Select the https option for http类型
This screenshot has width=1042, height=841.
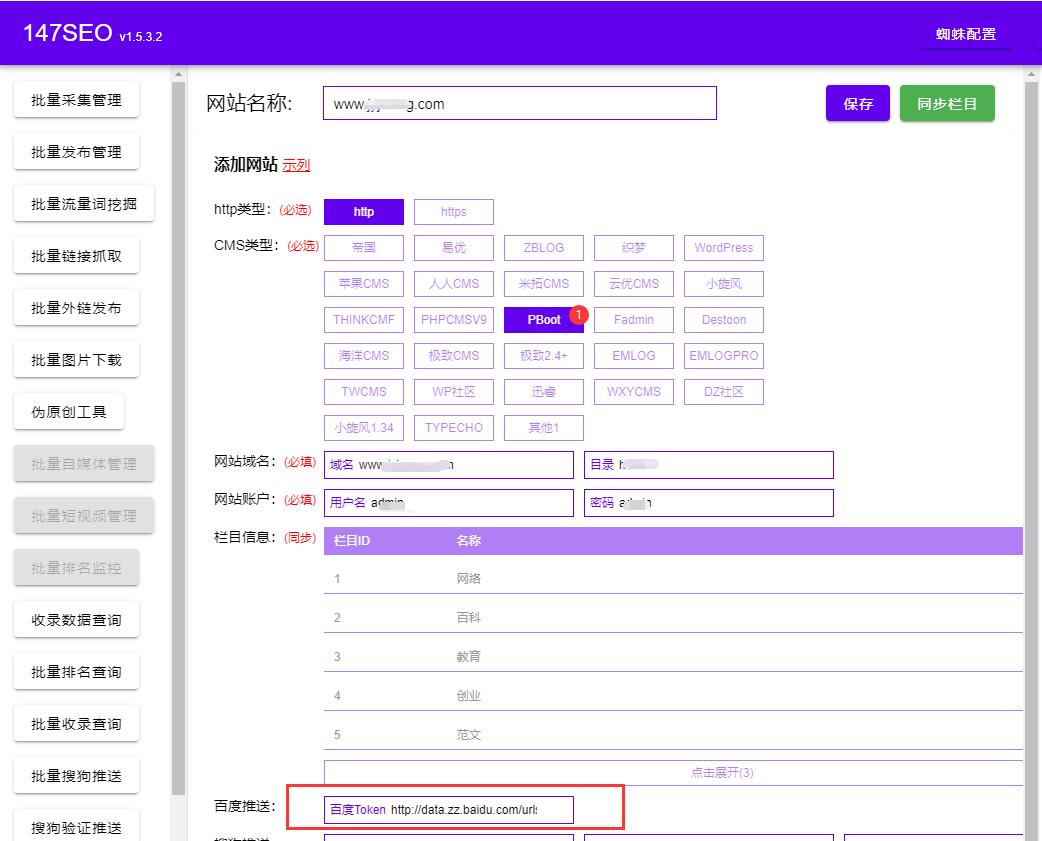(x=453, y=211)
